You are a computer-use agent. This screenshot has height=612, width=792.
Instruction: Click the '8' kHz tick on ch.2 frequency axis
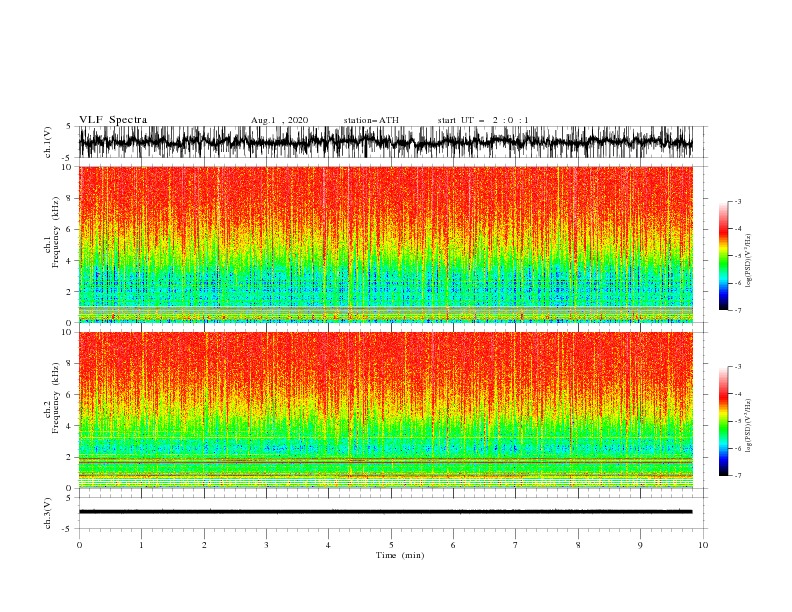pyautogui.click(x=70, y=364)
